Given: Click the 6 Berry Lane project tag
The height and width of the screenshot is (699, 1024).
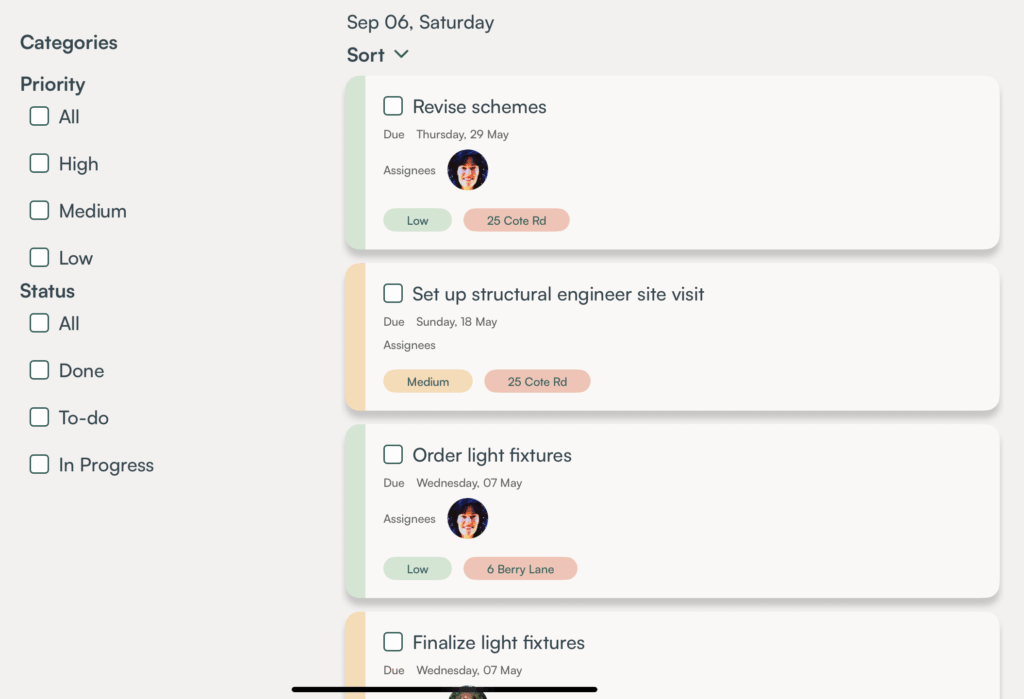Looking at the screenshot, I should coord(520,569).
